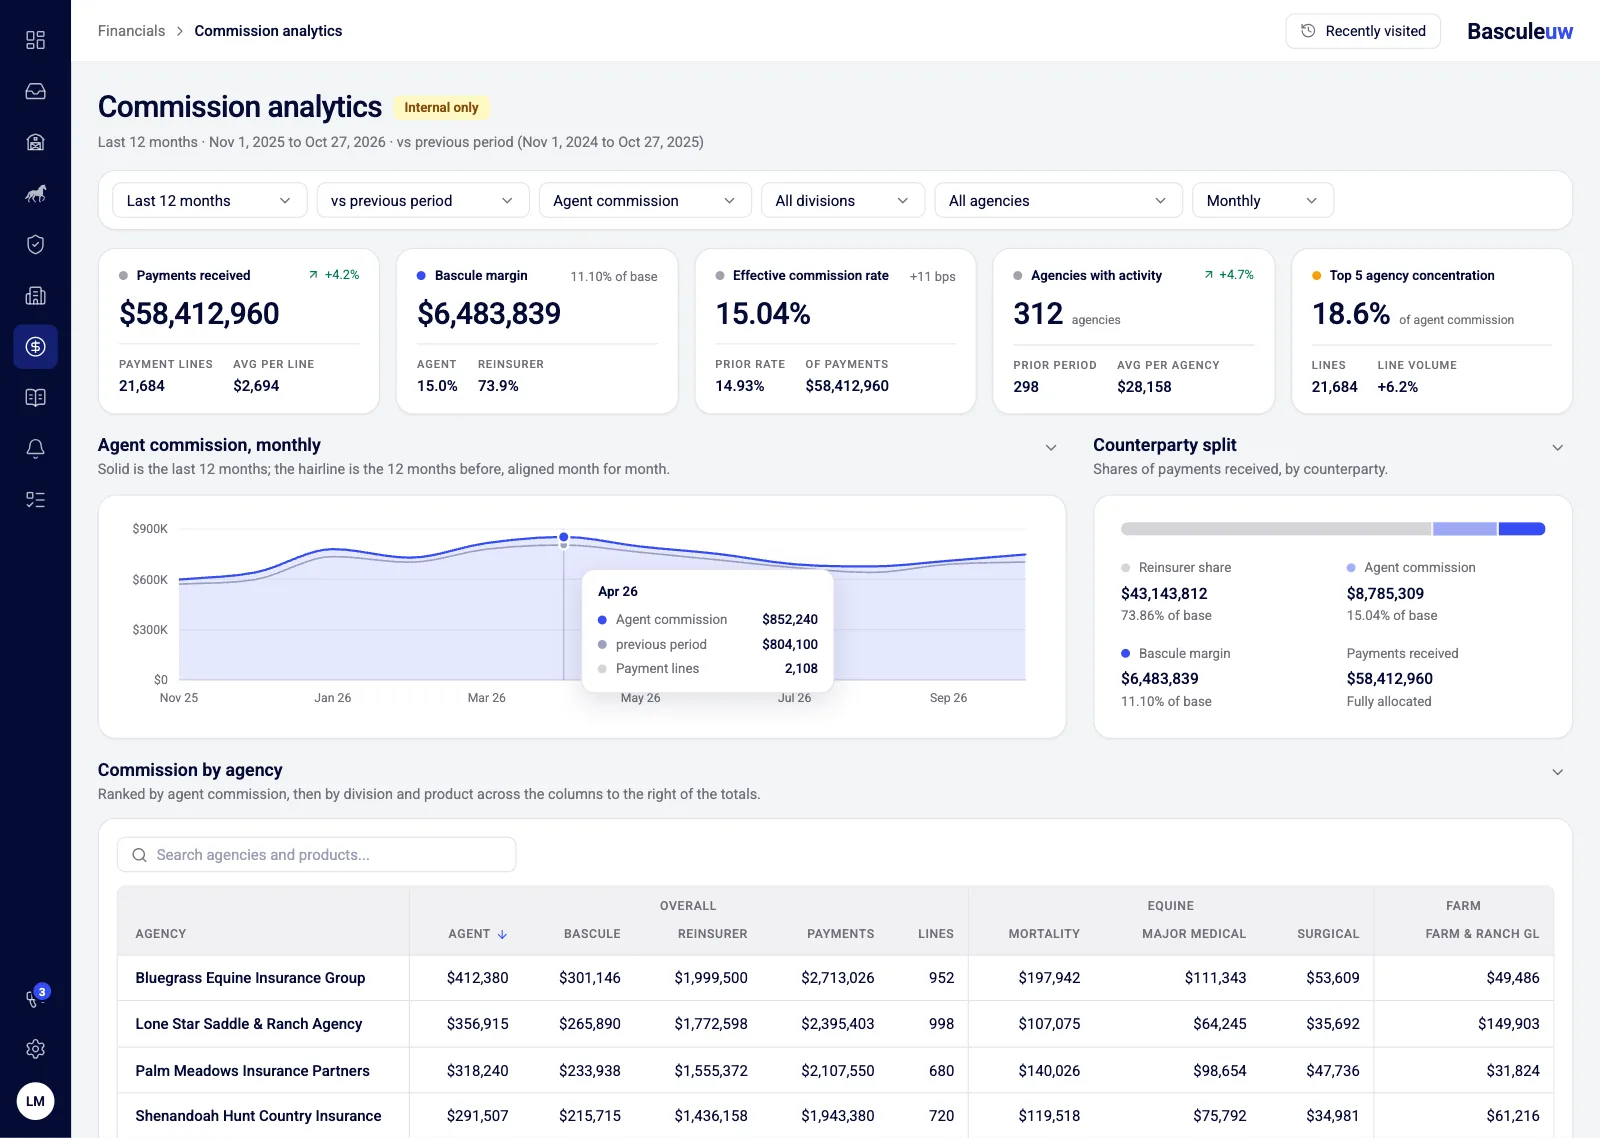
Task: Click the Apr 26 data point marker on chart
Action: [x=564, y=538]
